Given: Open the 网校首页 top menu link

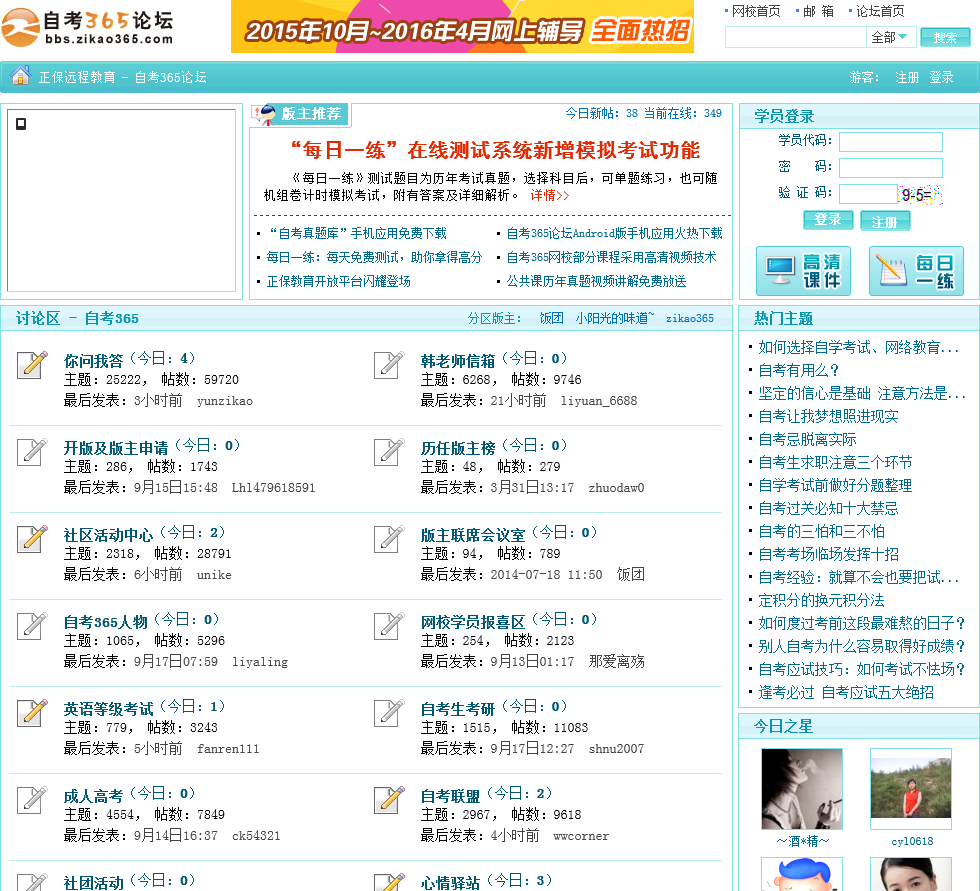Looking at the screenshot, I should click(756, 11).
